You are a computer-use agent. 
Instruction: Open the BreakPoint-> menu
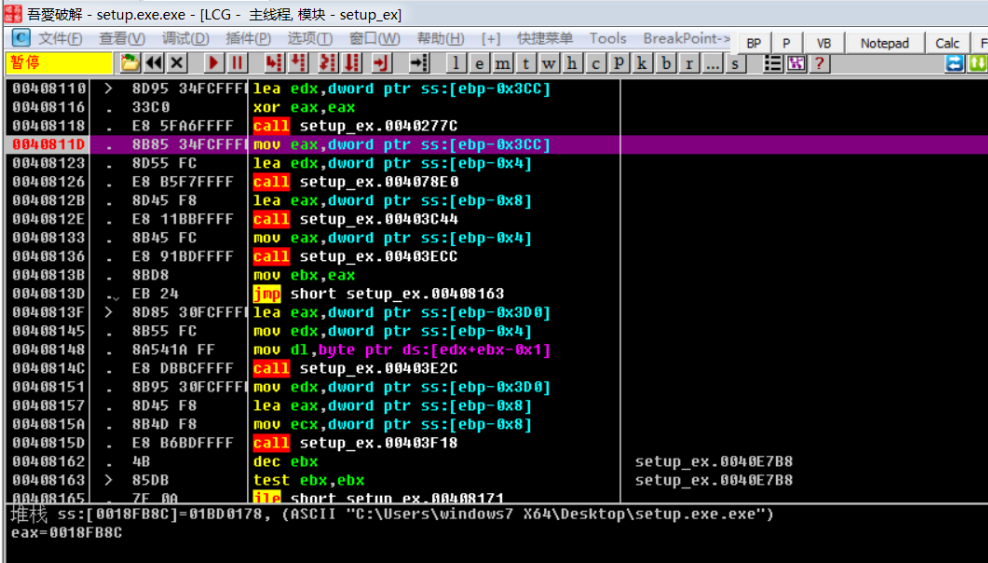coord(687,38)
